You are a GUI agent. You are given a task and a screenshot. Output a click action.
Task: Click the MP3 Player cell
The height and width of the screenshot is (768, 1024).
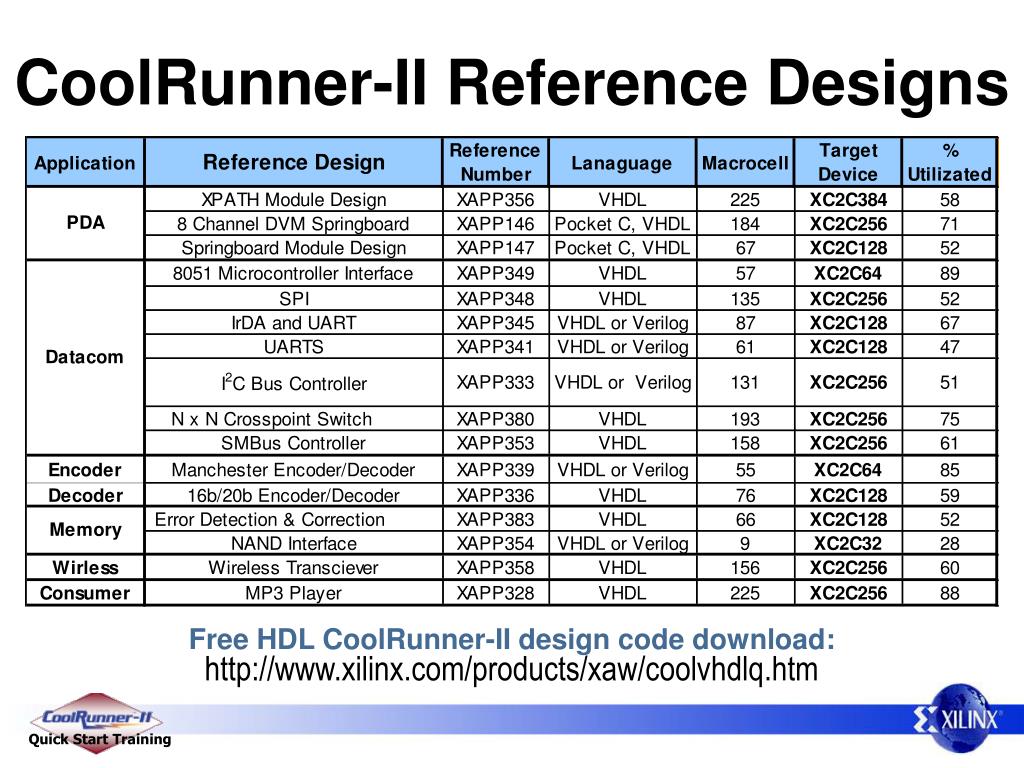[x=294, y=593]
